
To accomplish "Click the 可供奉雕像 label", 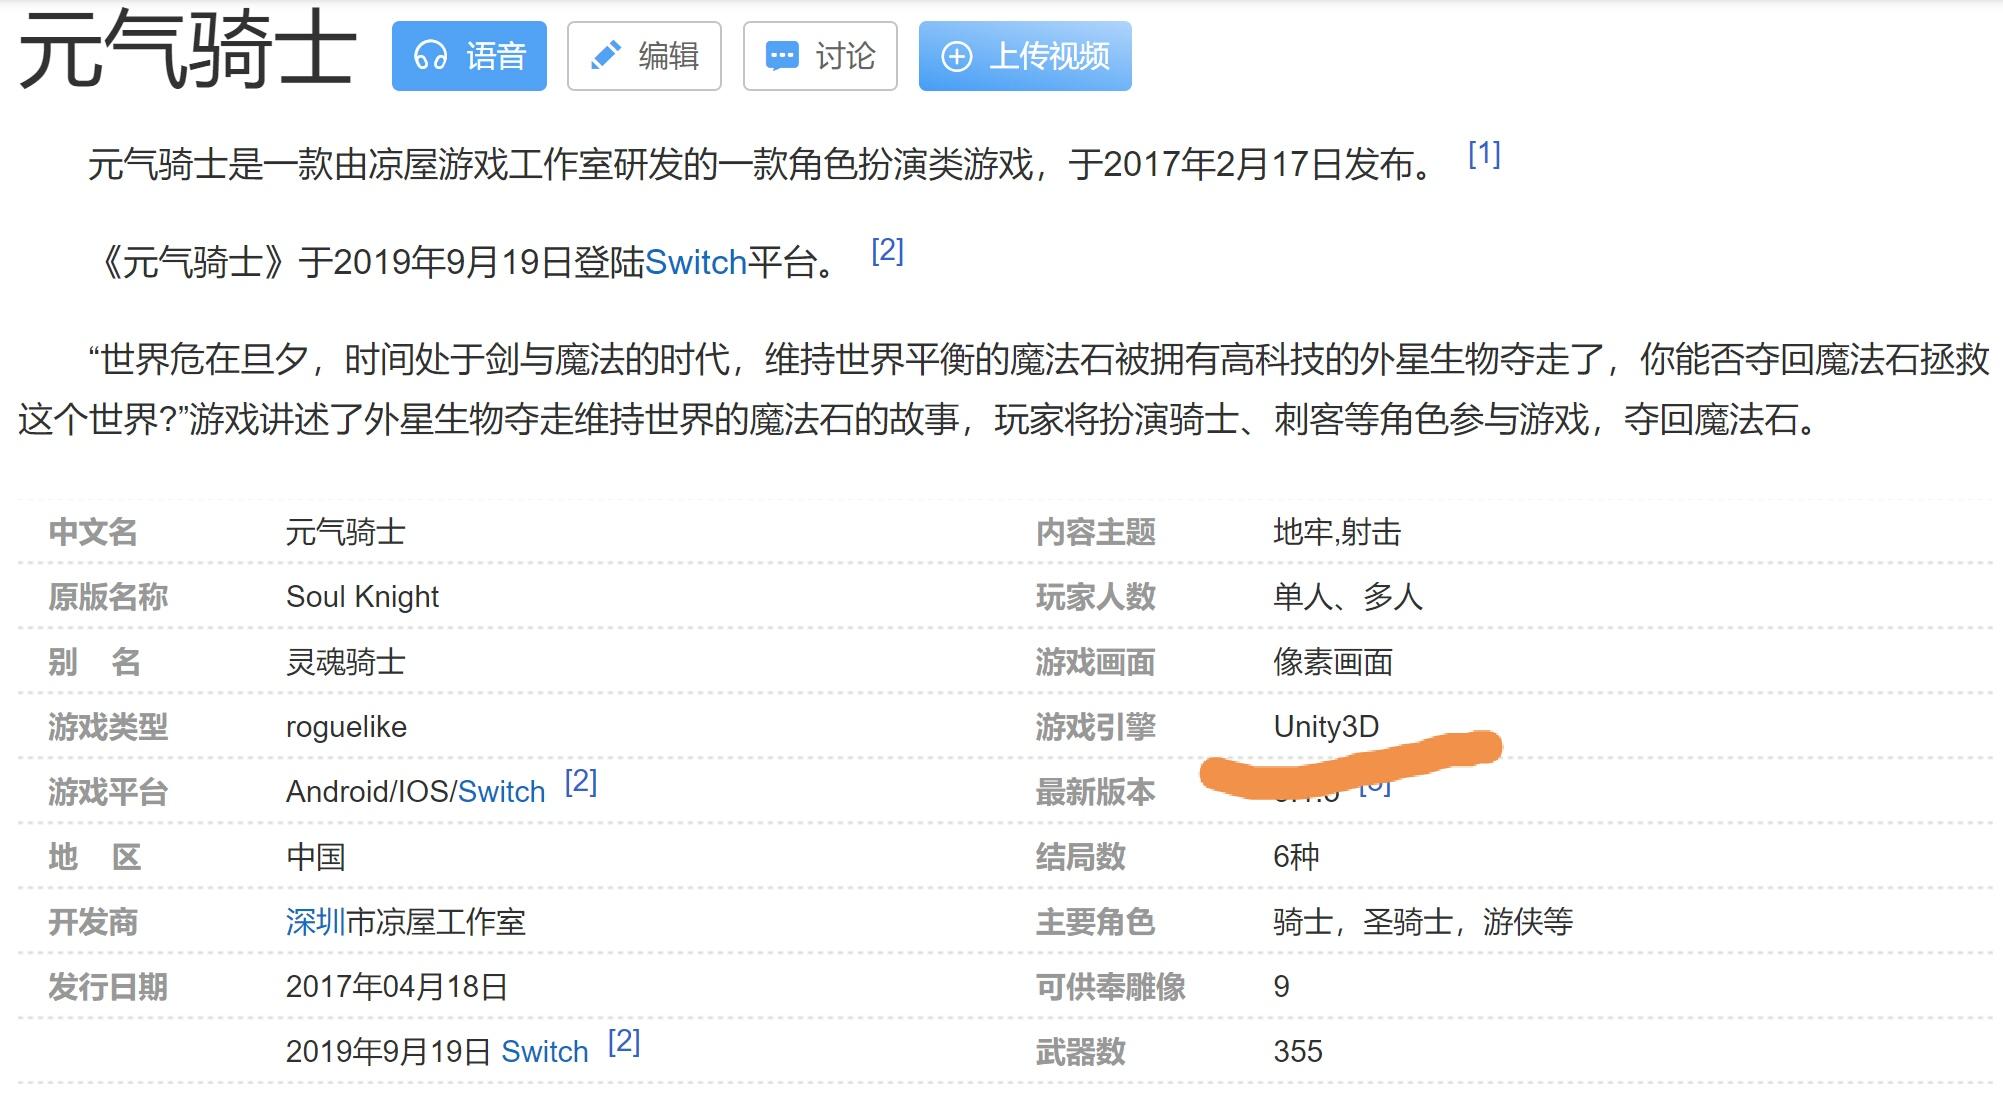I will pos(1110,987).
